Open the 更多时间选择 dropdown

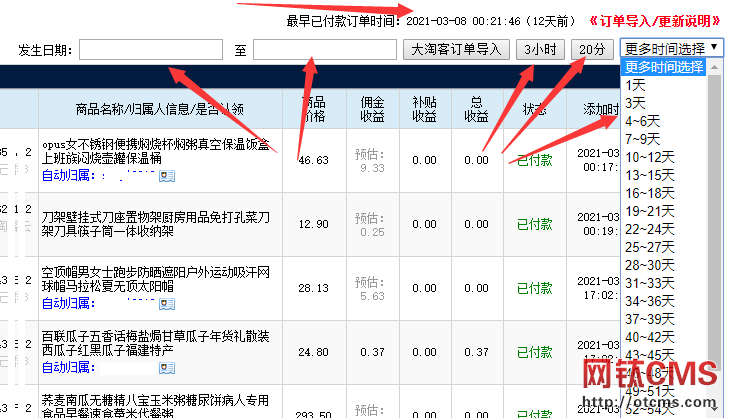tap(671, 48)
